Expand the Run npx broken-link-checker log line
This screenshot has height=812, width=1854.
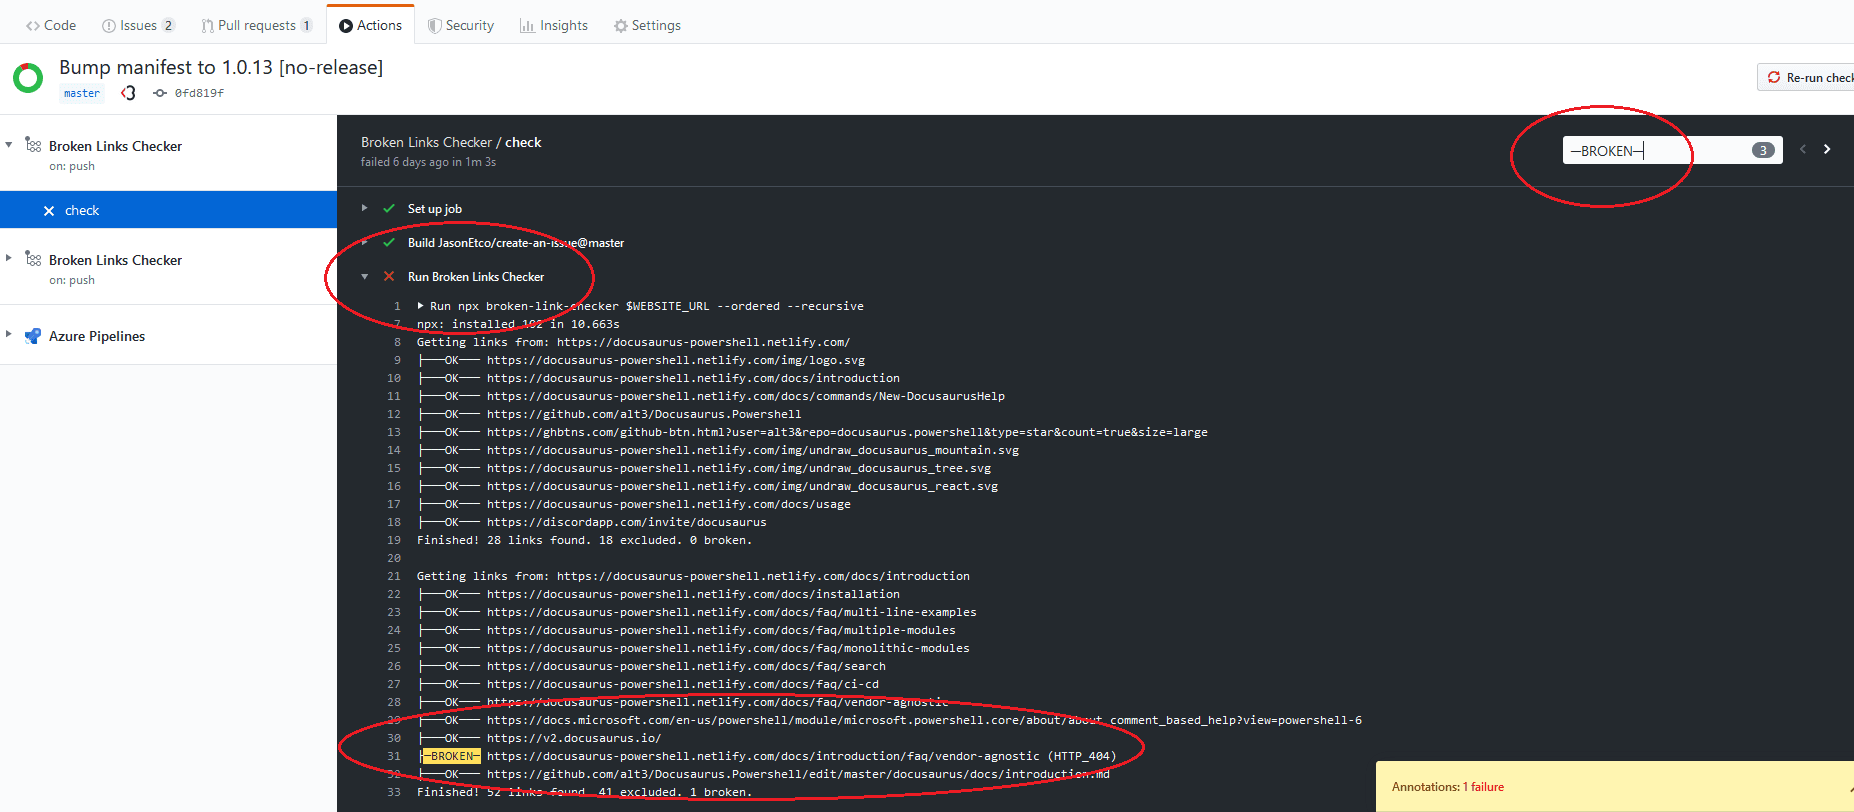(x=421, y=306)
